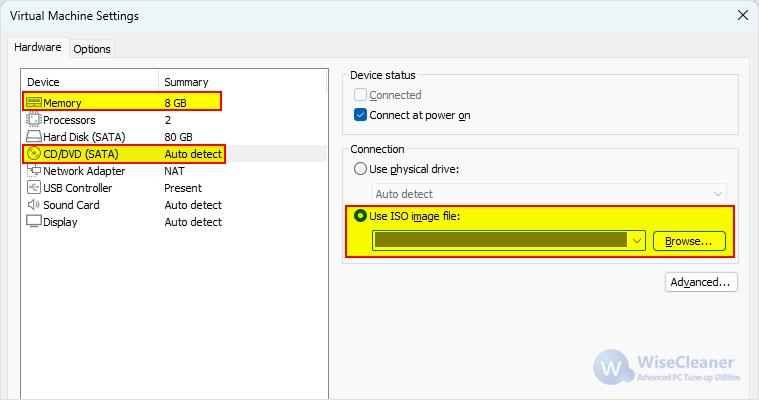This screenshot has height=400, width=759.
Task: Click inside the ISO image file path field
Action: 501,241
